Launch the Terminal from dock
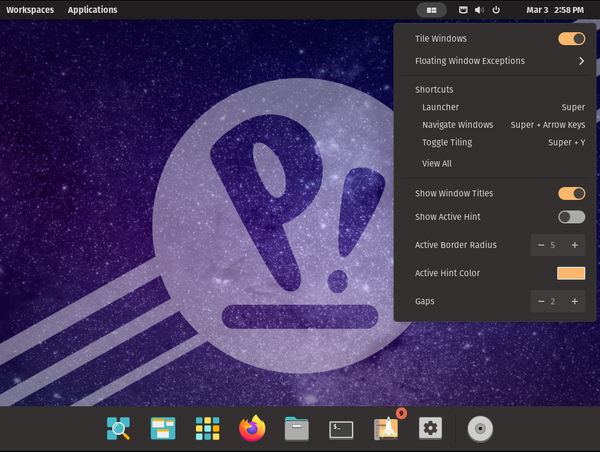Screen dimensions: 600x452 [341, 429]
